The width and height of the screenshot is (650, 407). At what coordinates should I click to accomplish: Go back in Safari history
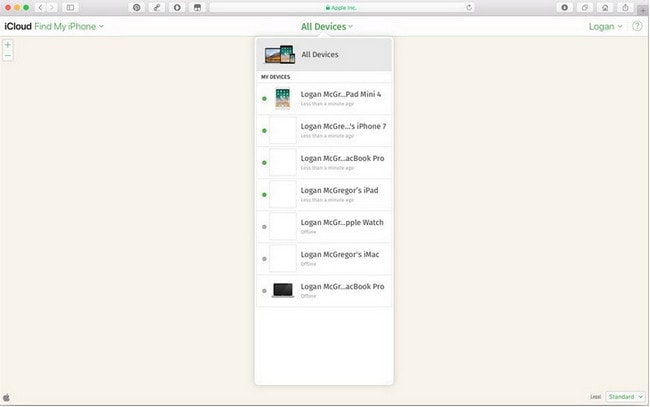[40, 7]
